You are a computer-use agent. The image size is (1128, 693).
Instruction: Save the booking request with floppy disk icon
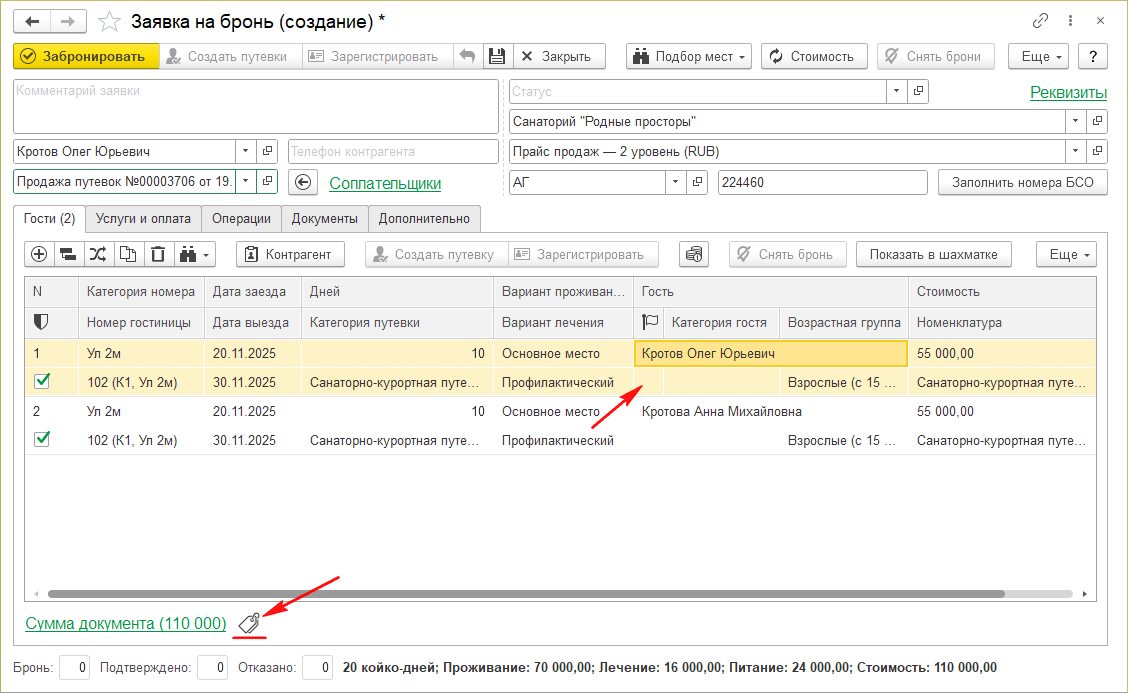click(495, 57)
